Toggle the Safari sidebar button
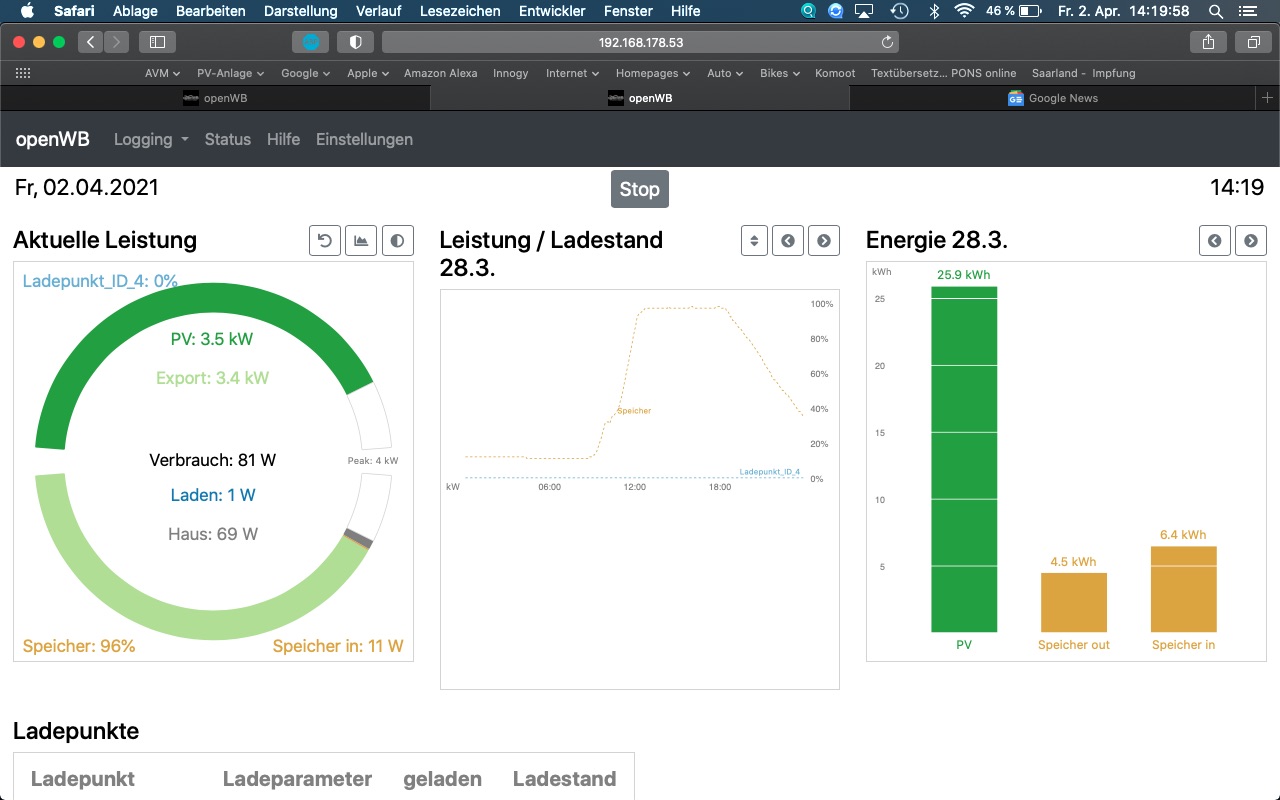Screen dimensions: 1280x800 pos(157,42)
